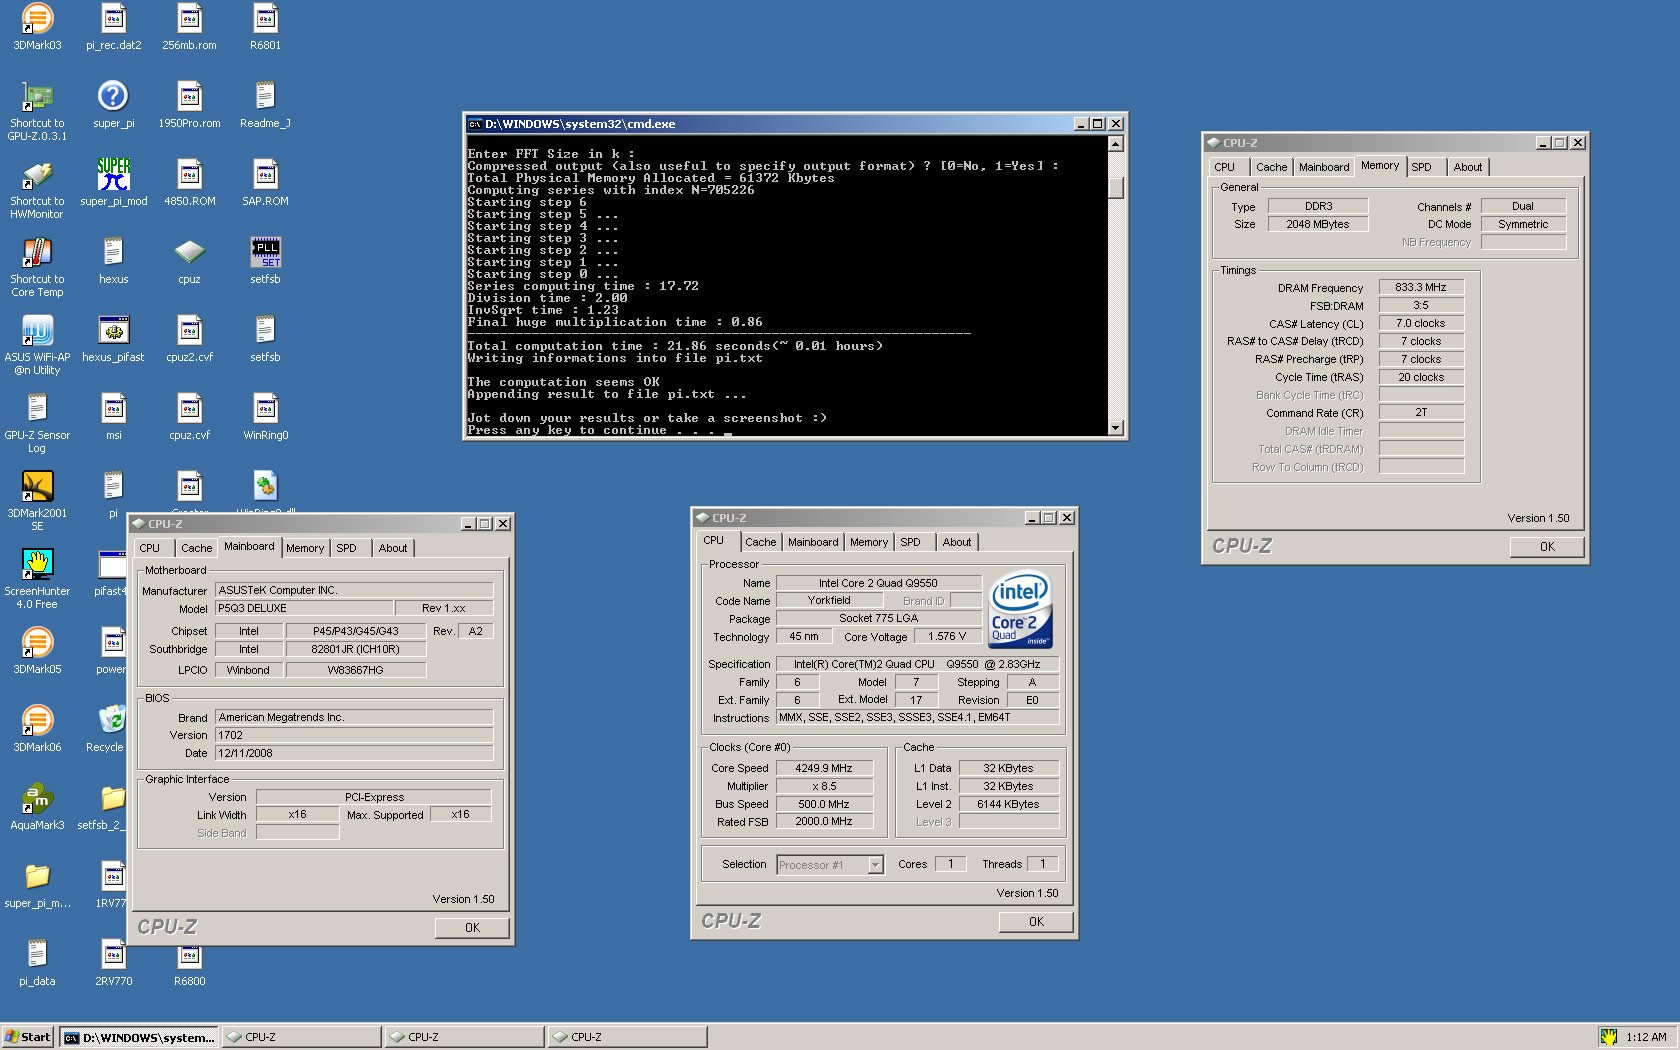Click the cmd.exe vertical scrollbar thumb
The image size is (1680, 1050).
pos(1116,187)
